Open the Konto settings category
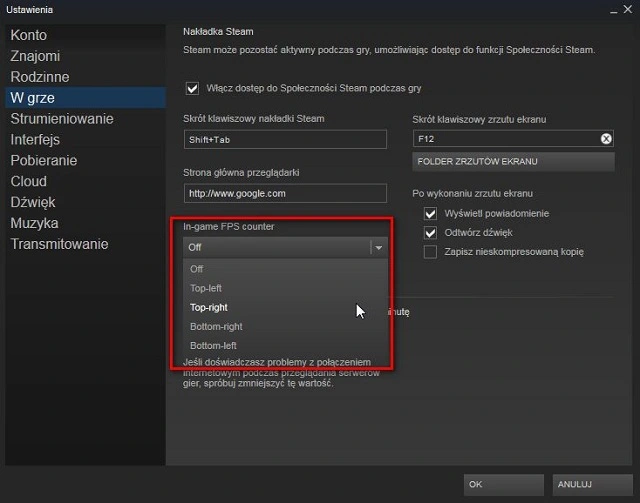This screenshot has width=640, height=503. tap(29, 35)
